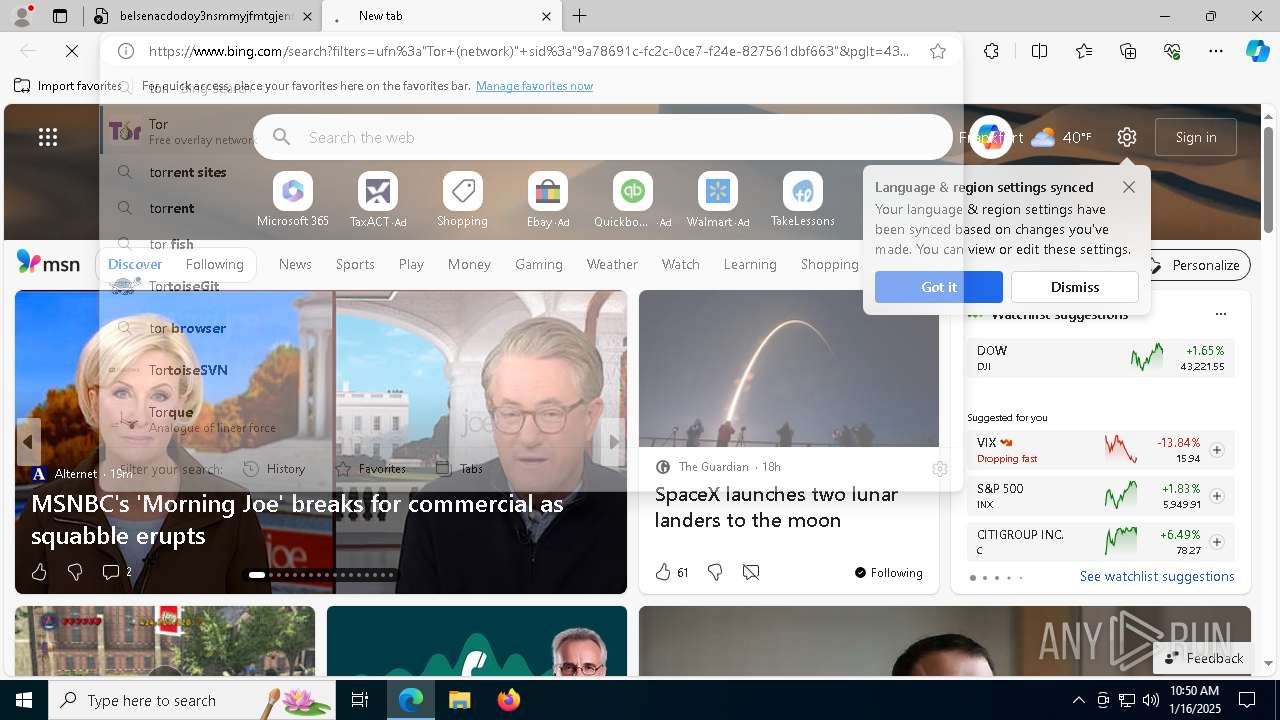This screenshot has width=1280, height=720.
Task: Close the language settings popup
Action: [x=1129, y=187]
